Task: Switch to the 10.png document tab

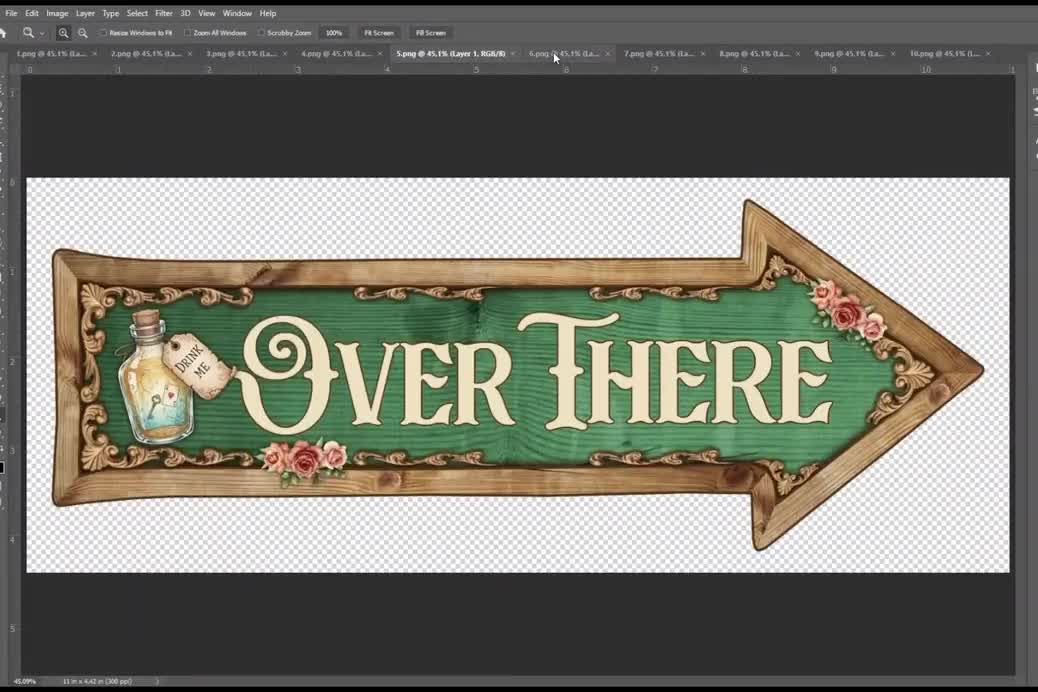Action: (945, 54)
